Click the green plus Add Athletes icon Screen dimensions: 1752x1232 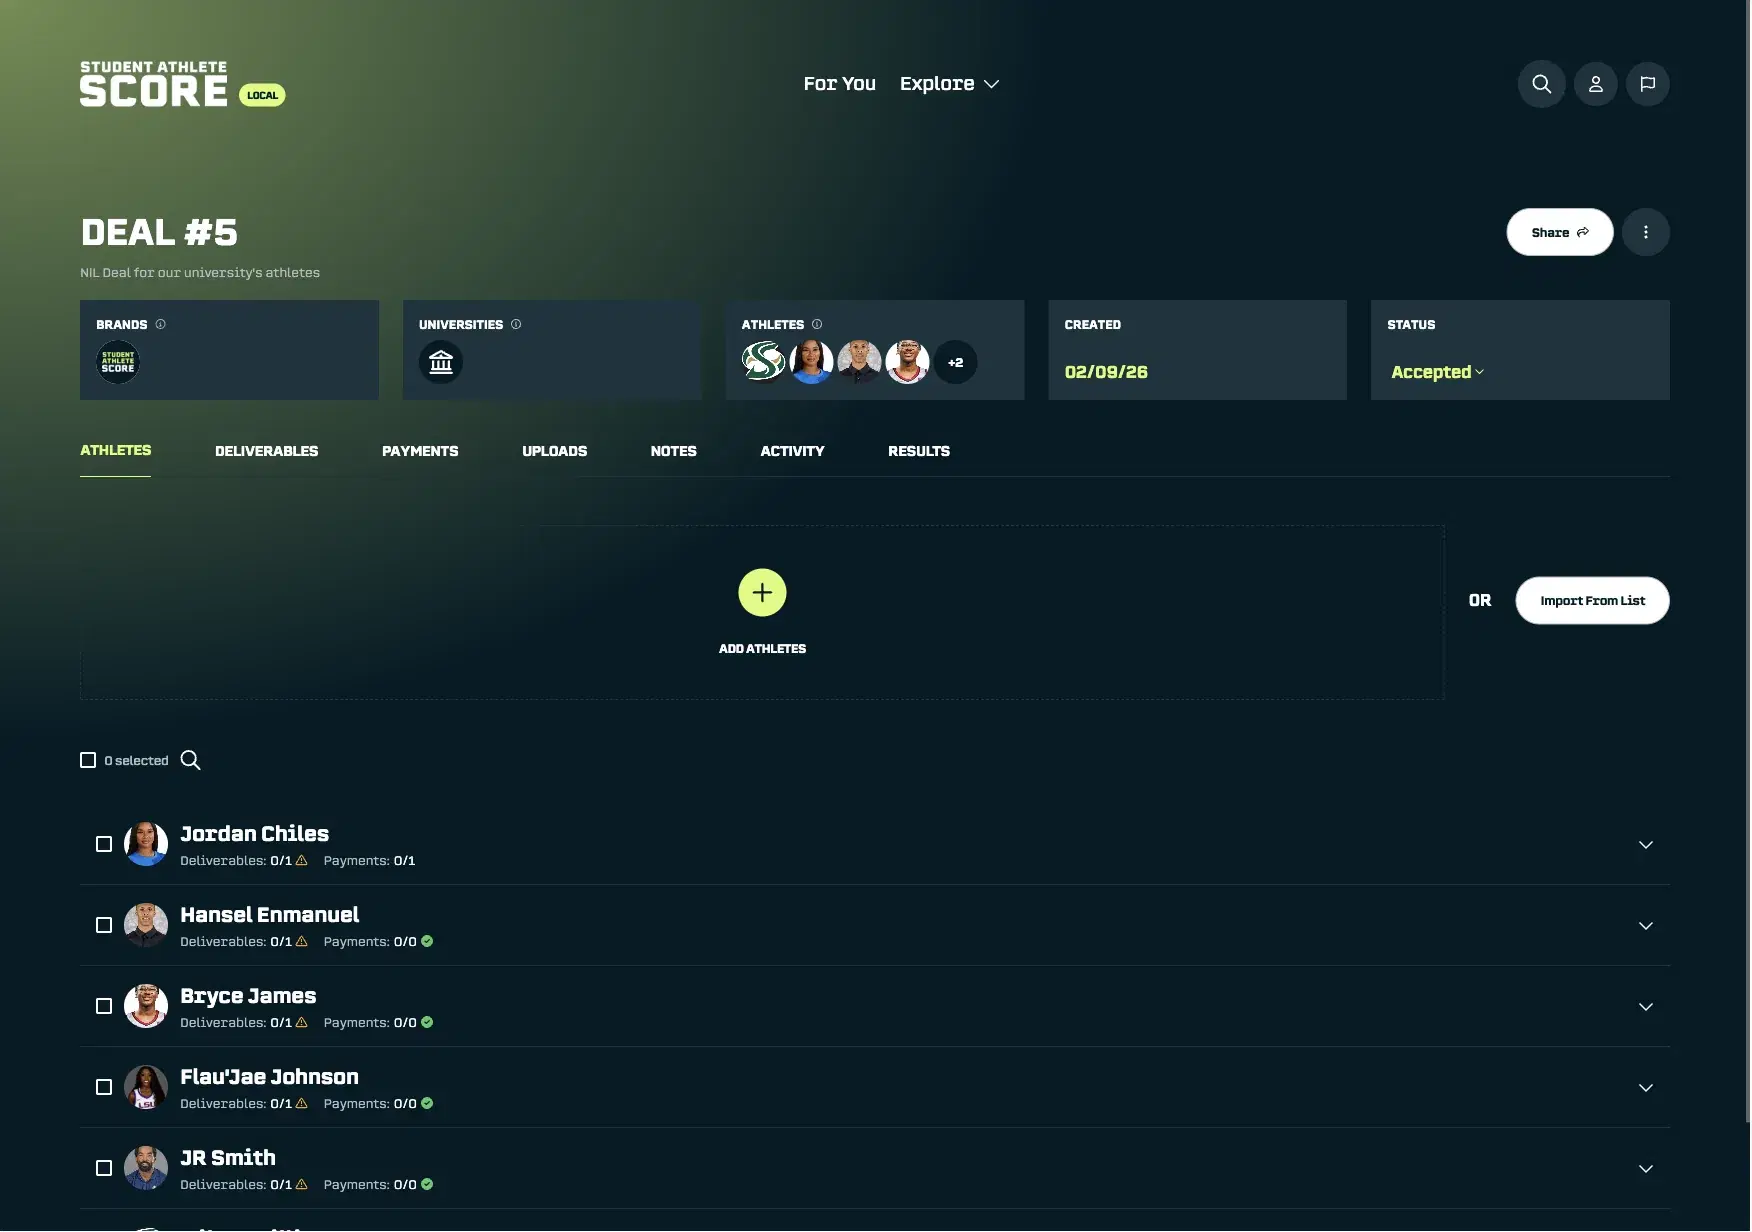pos(762,593)
